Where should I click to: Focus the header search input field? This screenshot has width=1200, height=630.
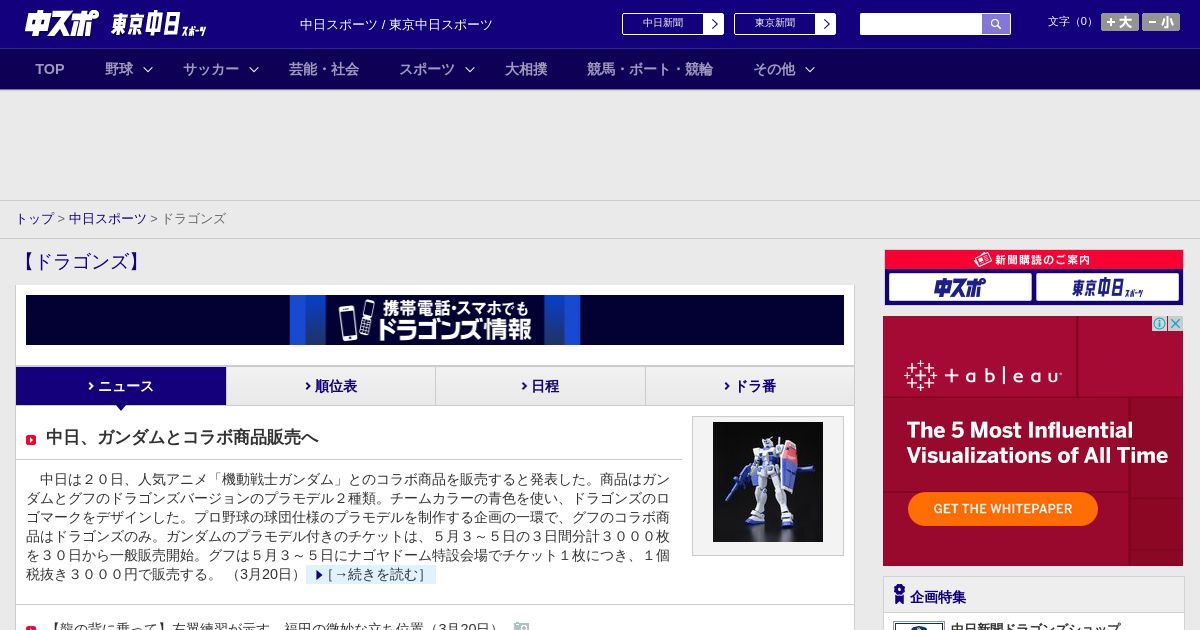click(921, 24)
